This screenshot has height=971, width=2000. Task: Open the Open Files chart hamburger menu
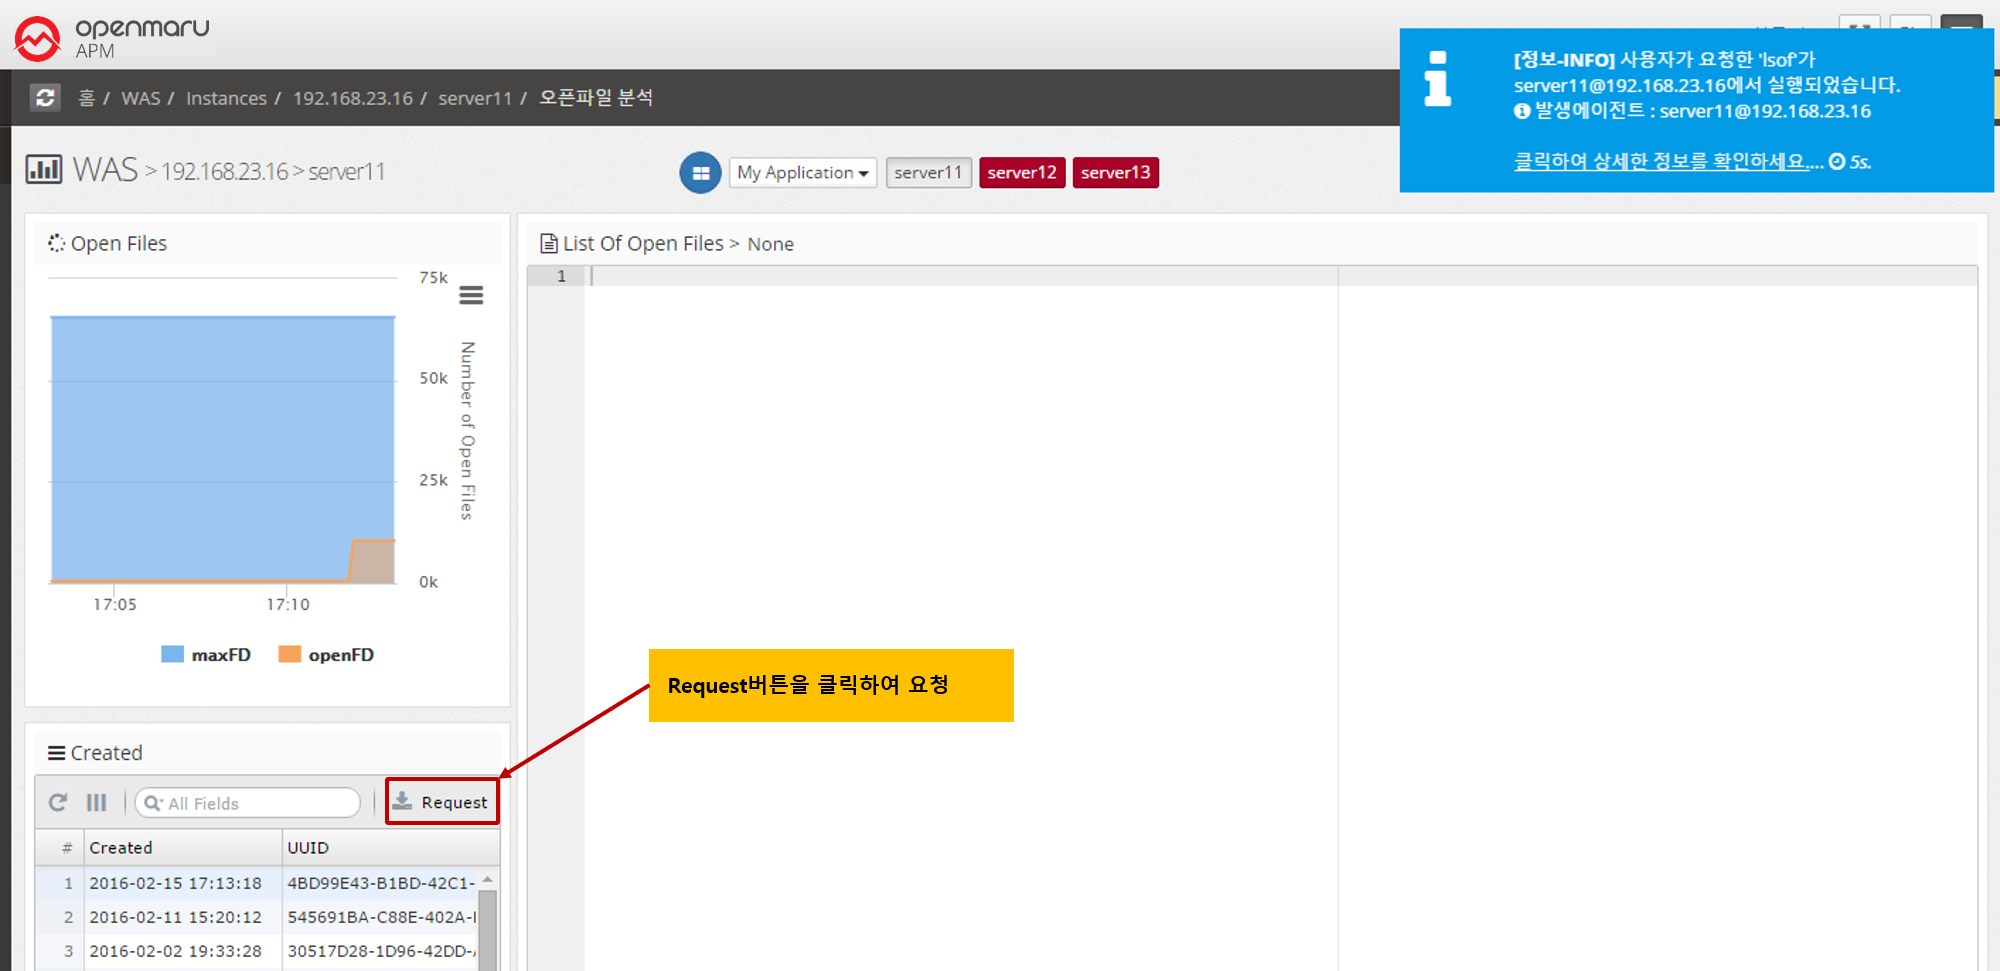(x=471, y=295)
